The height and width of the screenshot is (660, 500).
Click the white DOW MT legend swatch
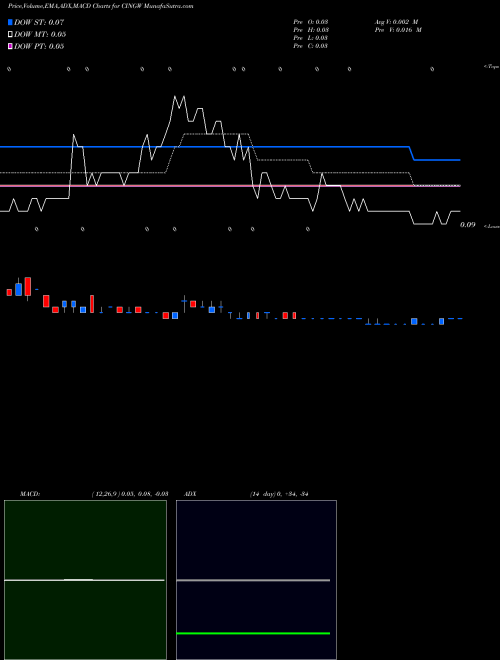(x=10, y=35)
